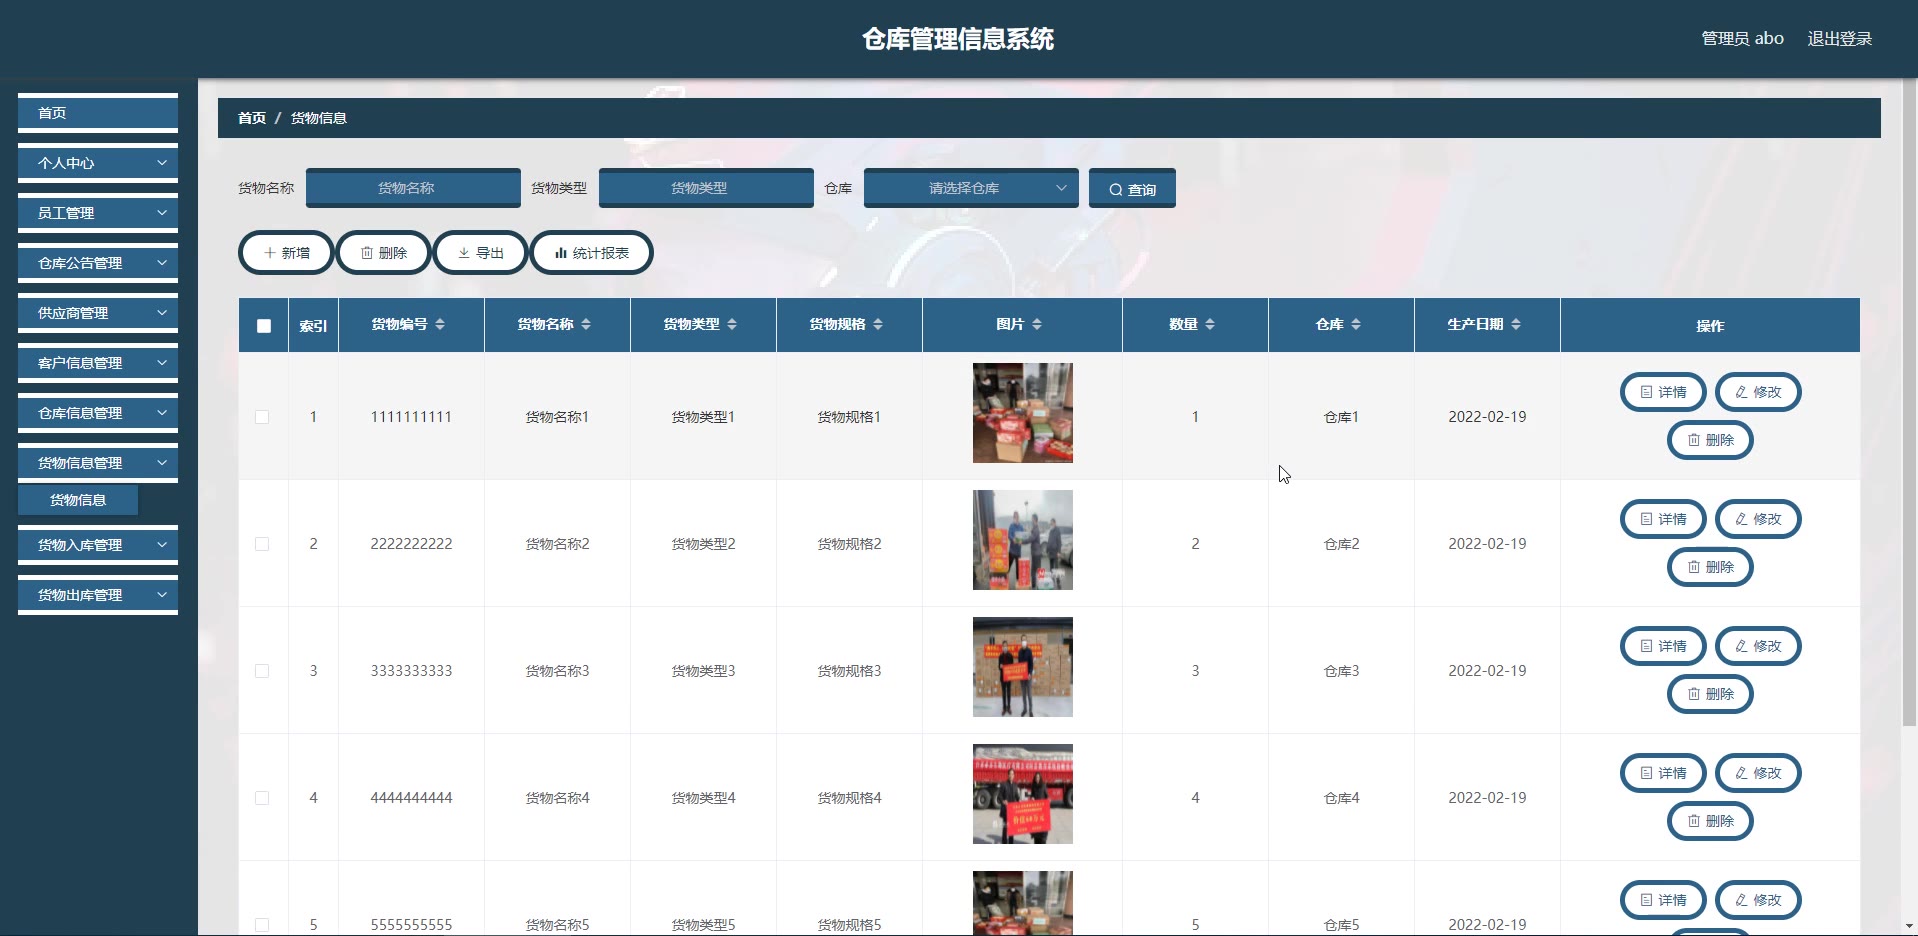Click the 导出 export button
The width and height of the screenshot is (1918, 936).
pyautogui.click(x=481, y=253)
